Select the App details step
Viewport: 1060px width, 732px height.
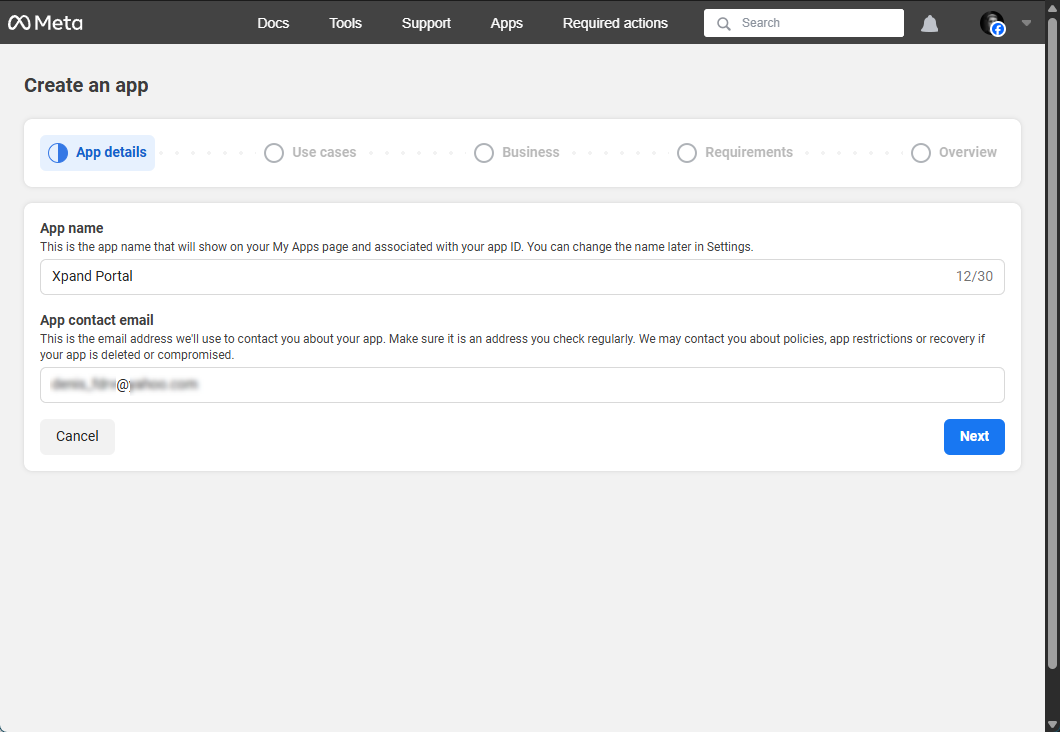tap(97, 153)
